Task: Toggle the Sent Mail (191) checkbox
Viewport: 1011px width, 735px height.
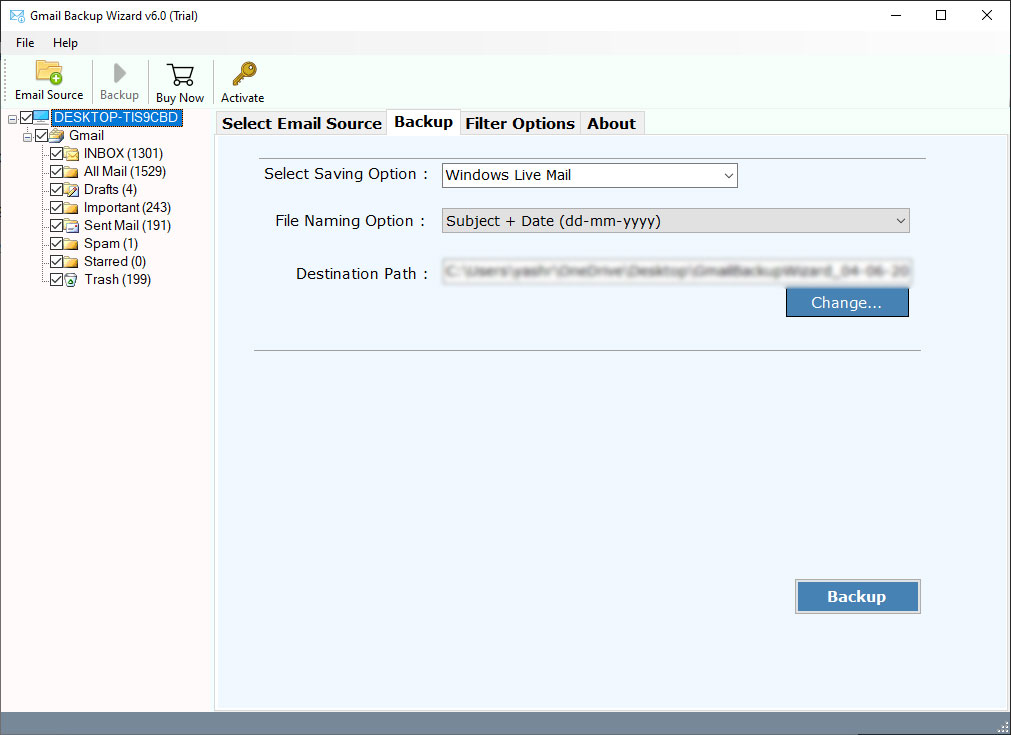Action: coord(57,226)
